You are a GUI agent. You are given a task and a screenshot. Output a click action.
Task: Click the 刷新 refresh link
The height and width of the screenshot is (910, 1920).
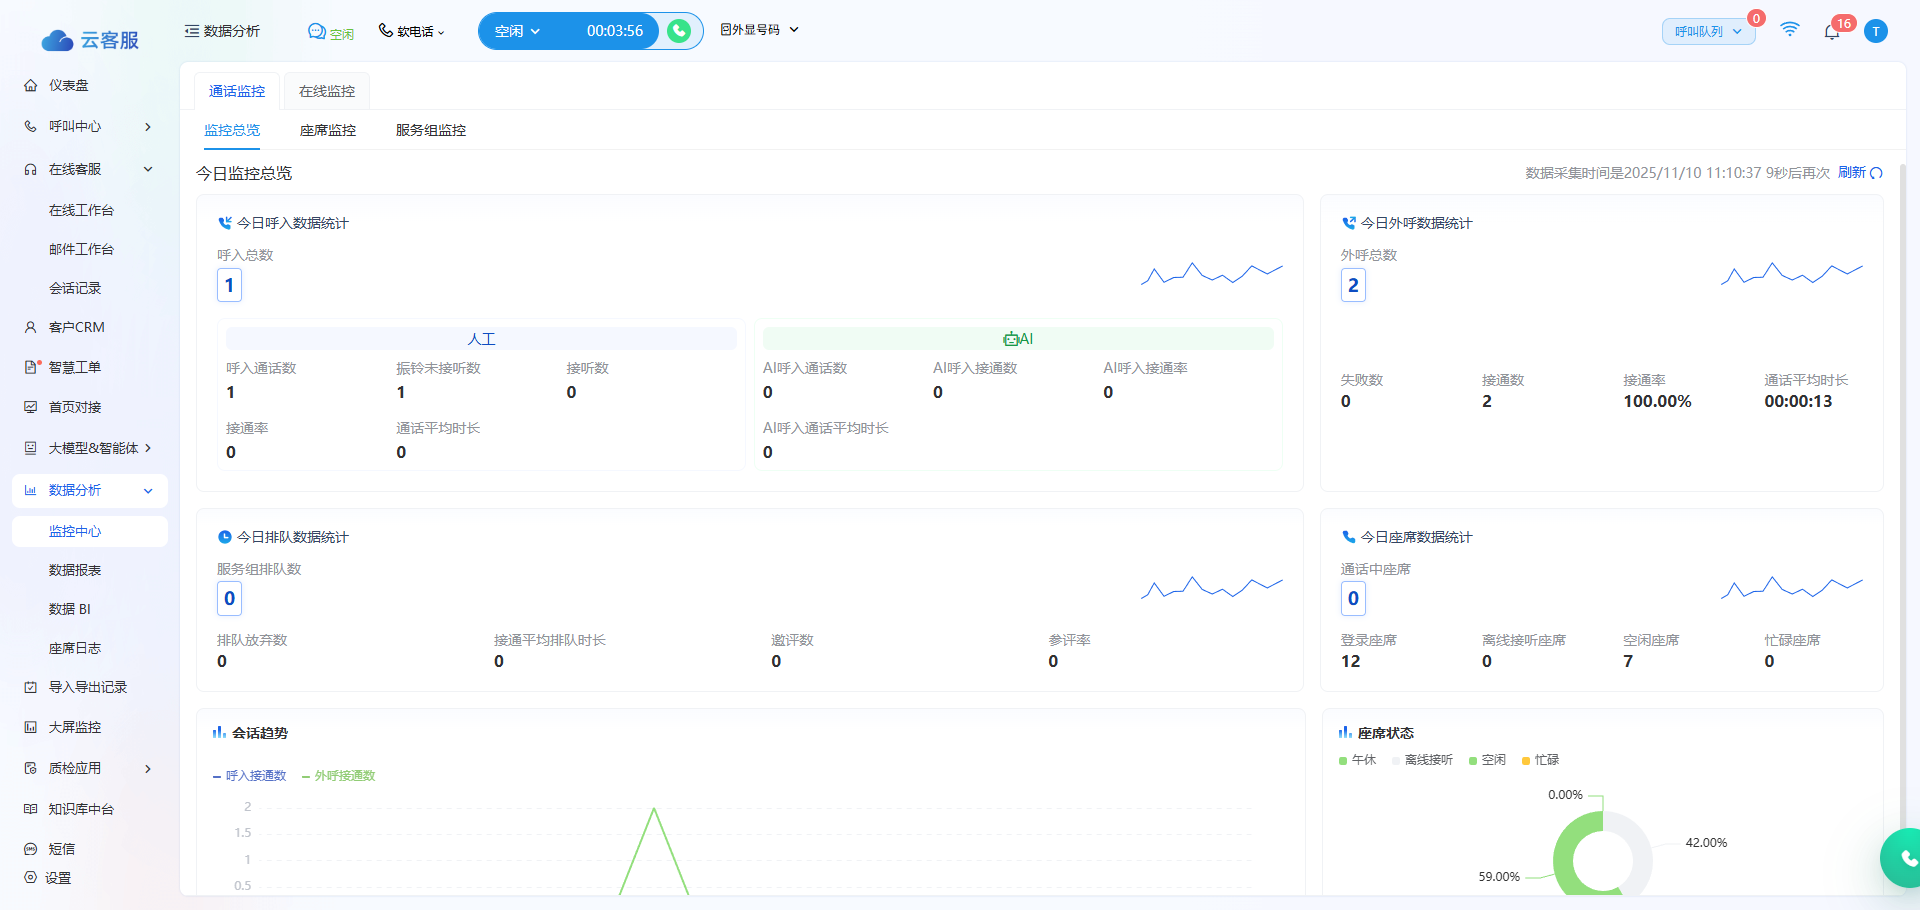point(1851,173)
